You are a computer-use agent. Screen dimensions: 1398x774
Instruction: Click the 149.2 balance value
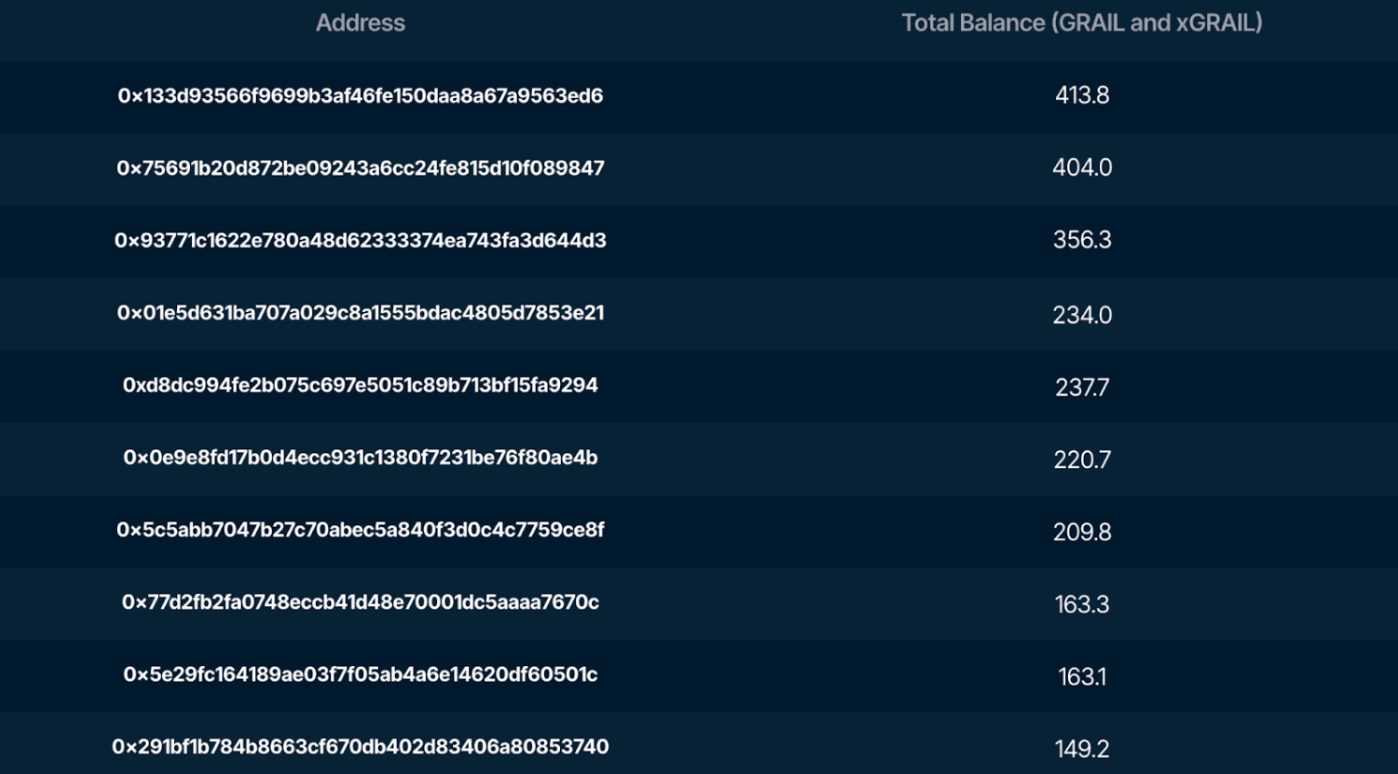pos(1082,749)
